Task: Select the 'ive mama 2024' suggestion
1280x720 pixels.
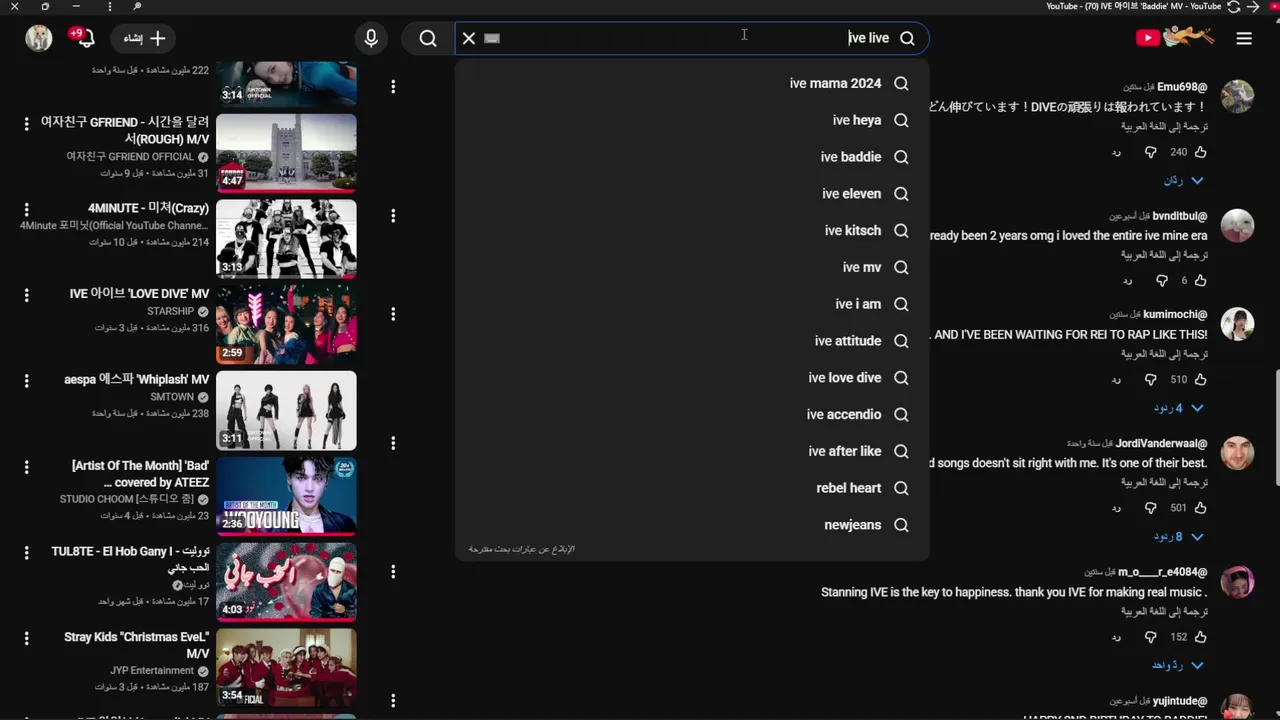Action: 692,83
